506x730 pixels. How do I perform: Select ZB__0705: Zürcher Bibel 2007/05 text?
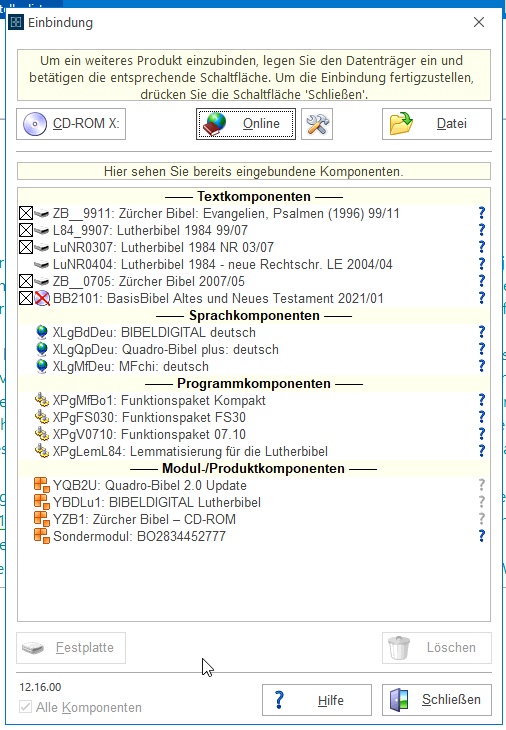[x=148, y=282]
